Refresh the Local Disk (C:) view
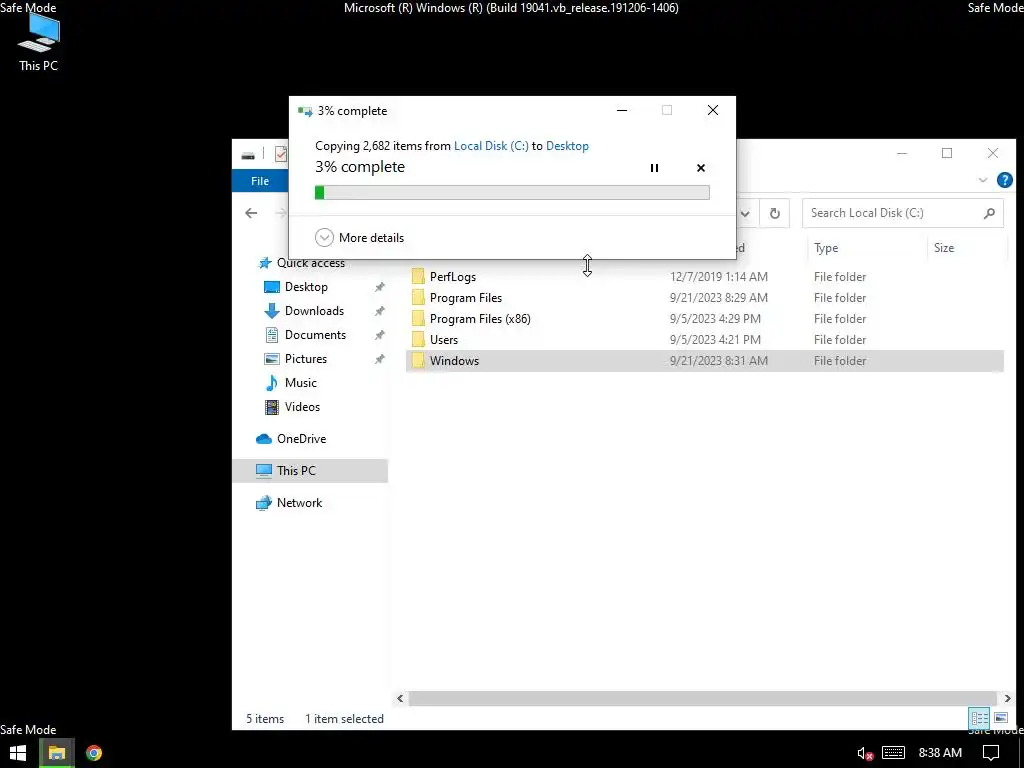Screen dimensions: 1024x768 775,213
